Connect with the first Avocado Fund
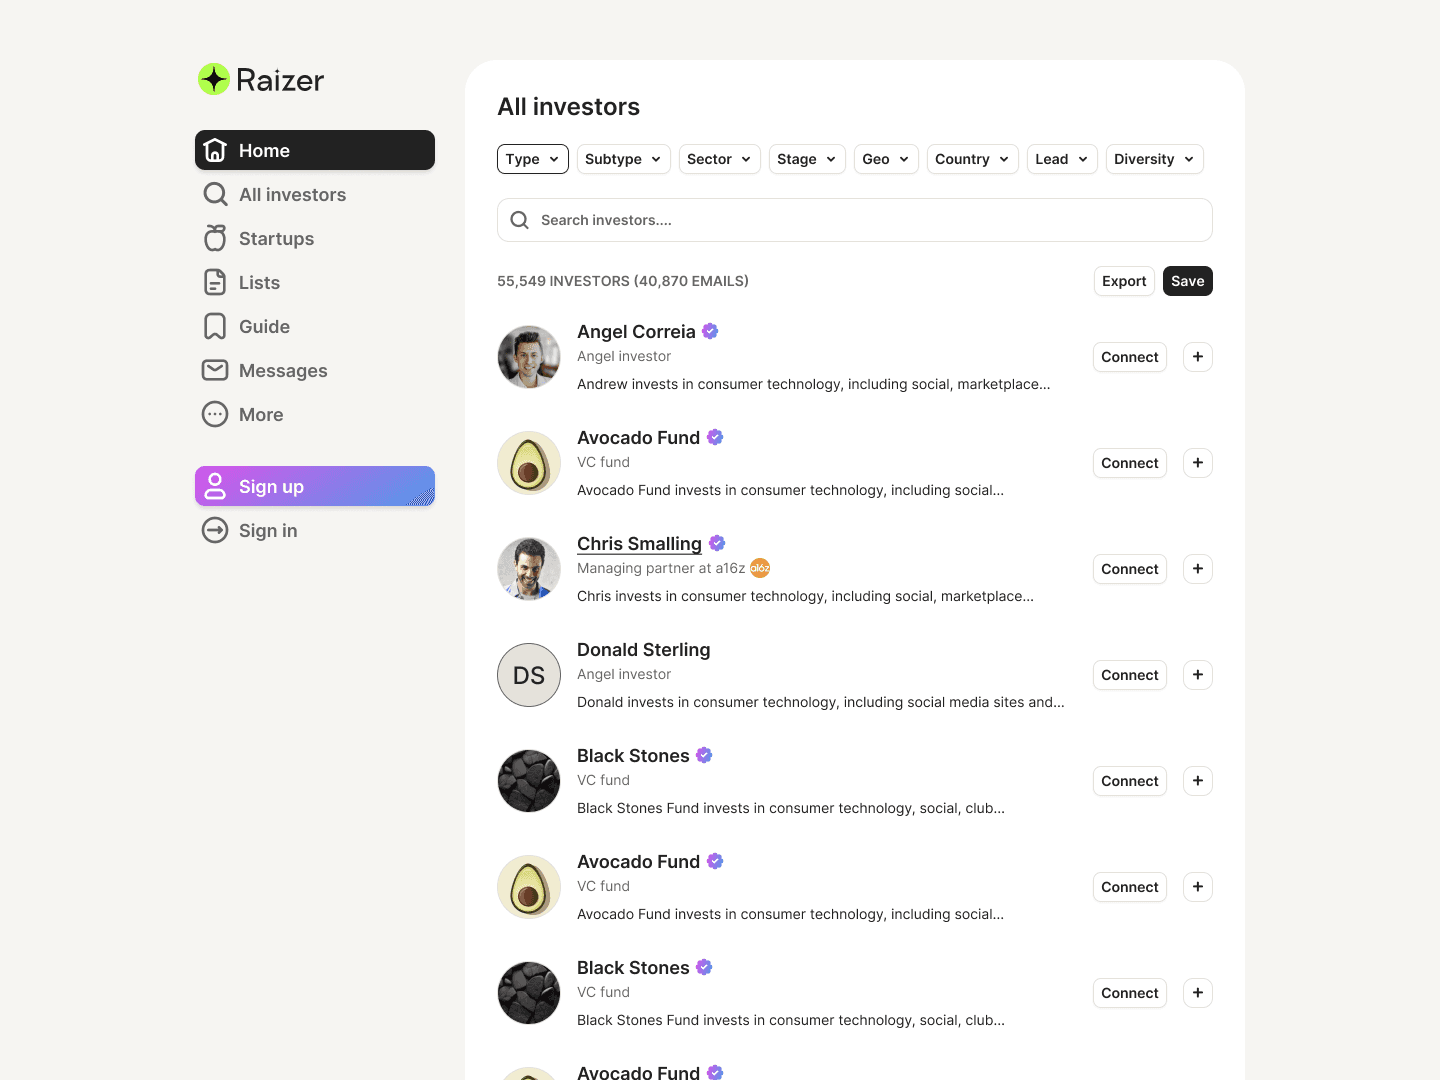Screen dimensions: 1440x1080 [1130, 463]
